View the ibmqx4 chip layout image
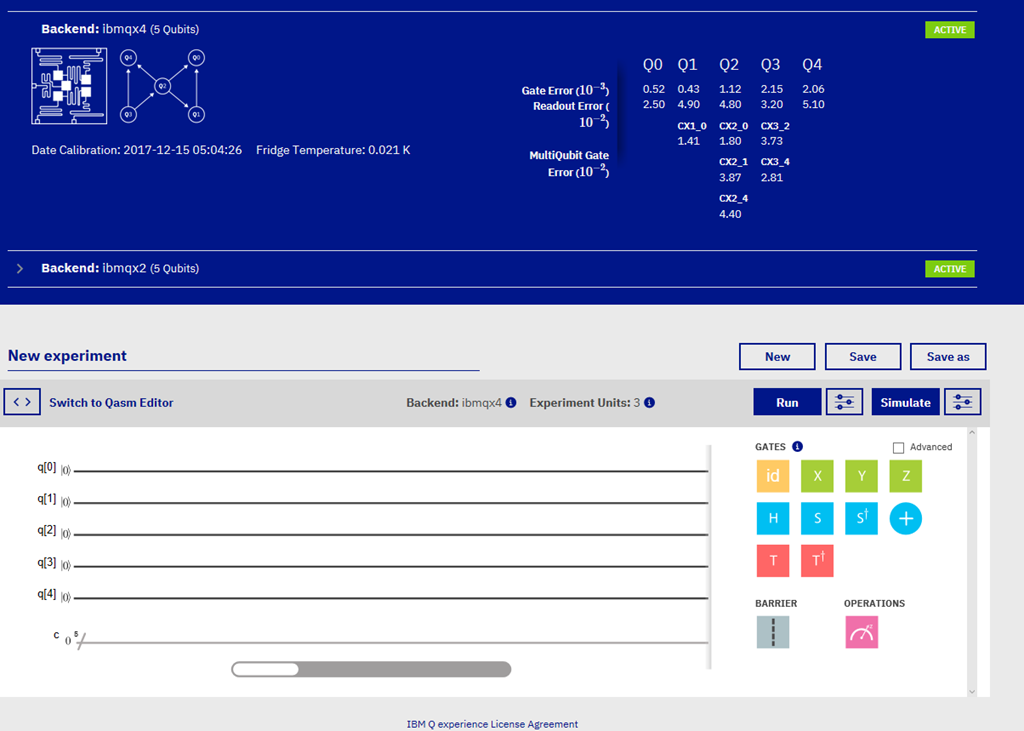1024x731 pixels. coord(69,86)
